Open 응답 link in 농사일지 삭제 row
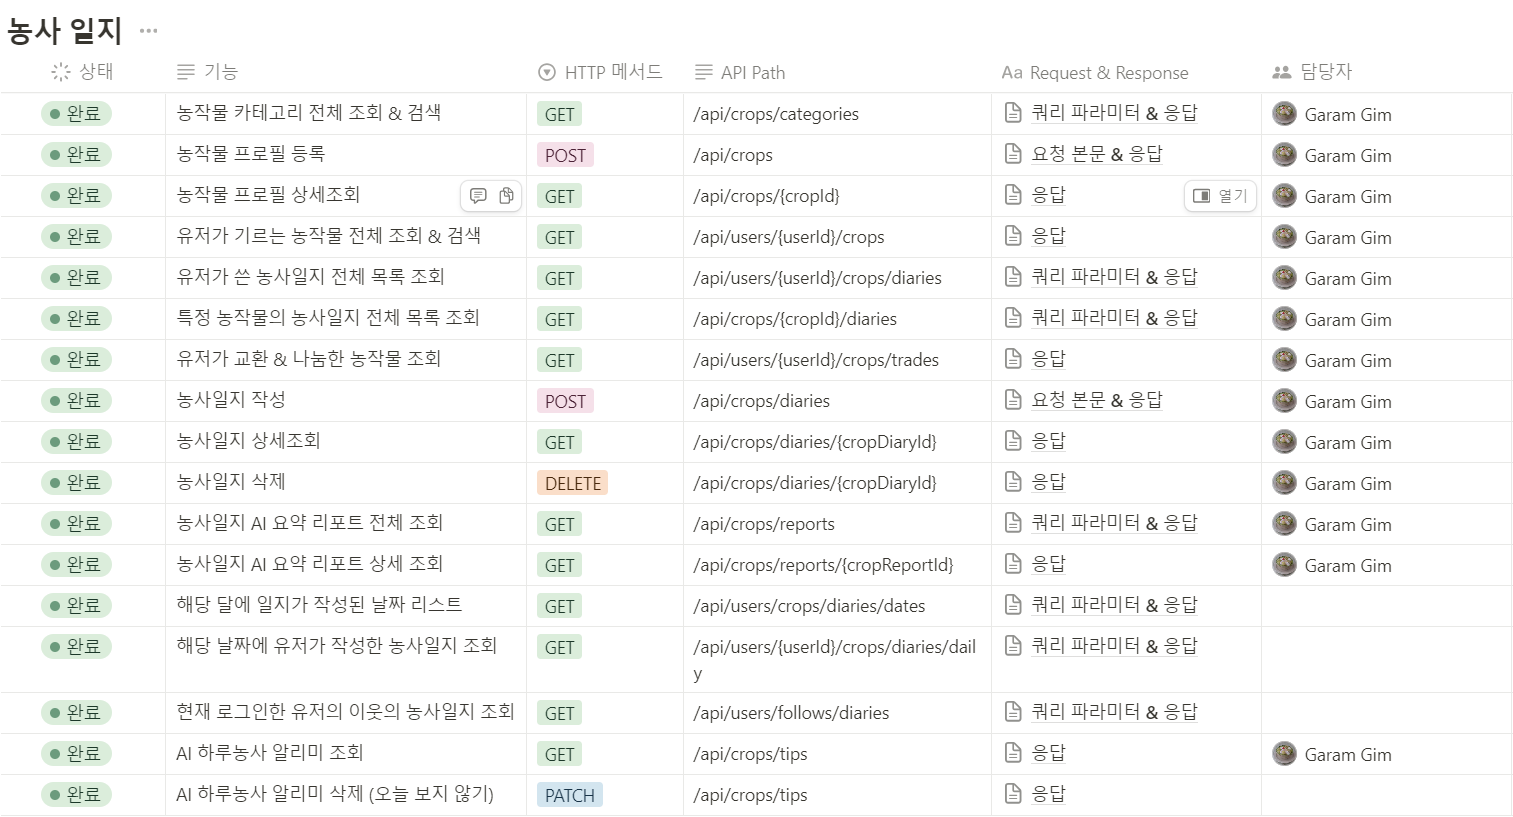This screenshot has width=1513, height=817. [x=1049, y=482]
